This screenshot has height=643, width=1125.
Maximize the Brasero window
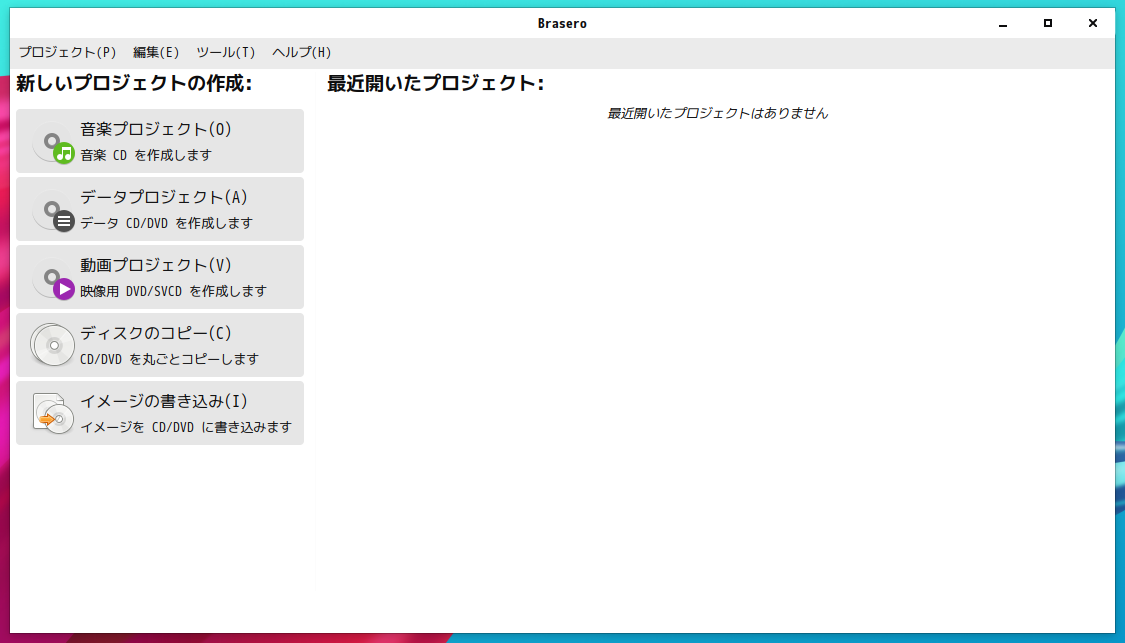(x=1048, y=24)
